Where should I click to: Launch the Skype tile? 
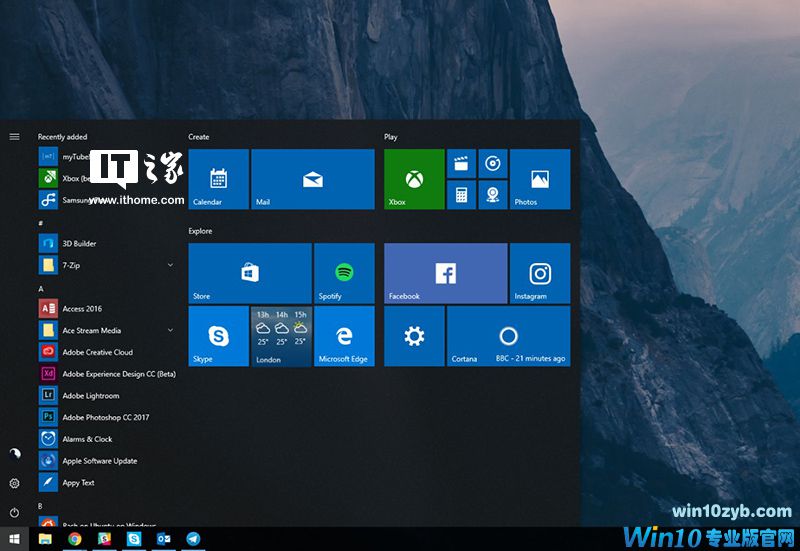[x=218, y=336]
